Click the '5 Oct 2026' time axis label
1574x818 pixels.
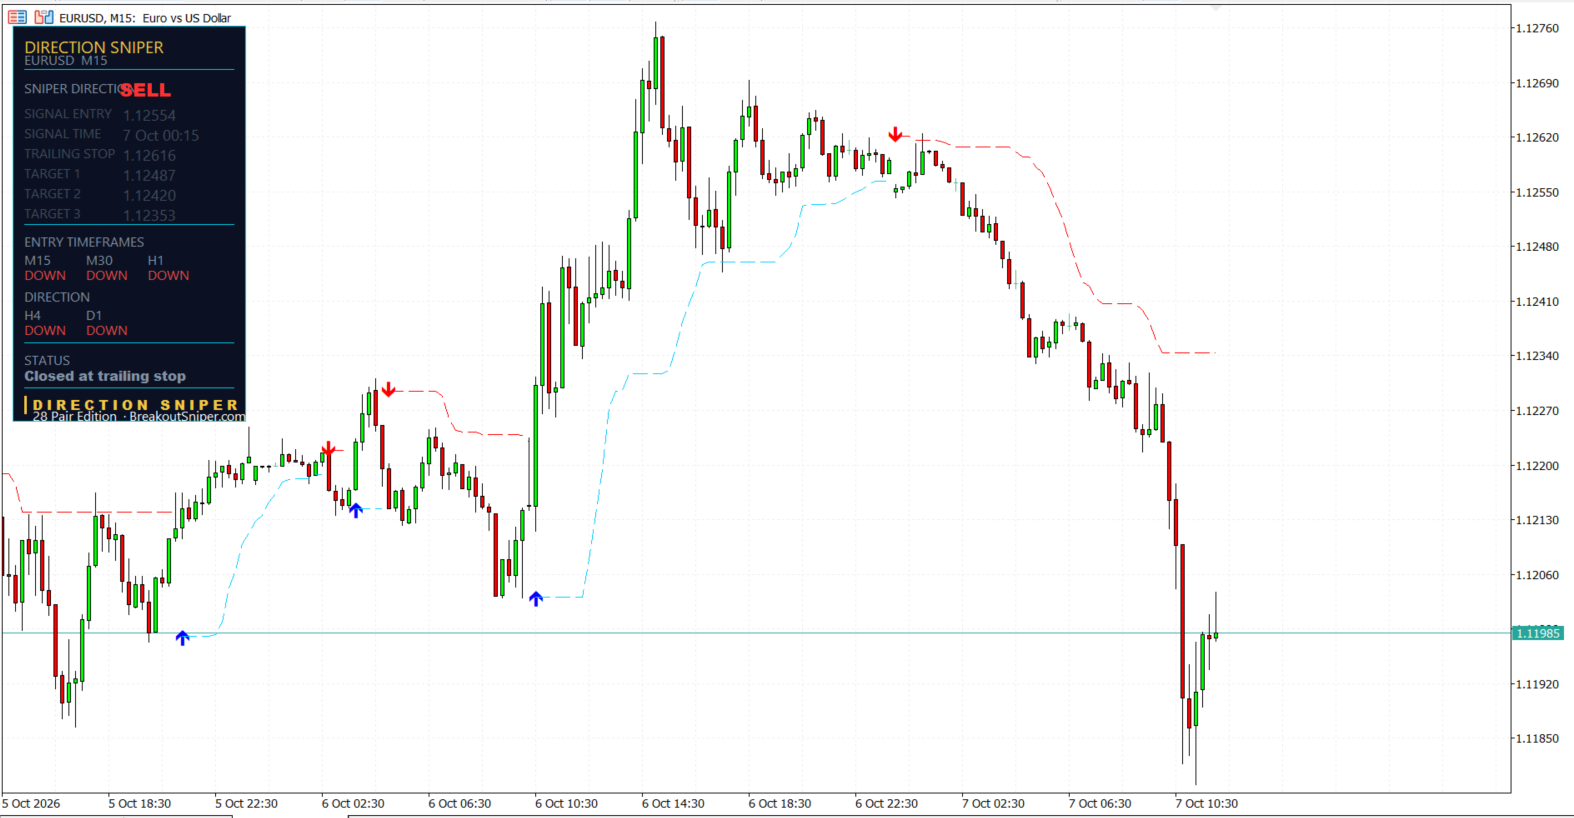coord(31,803)
